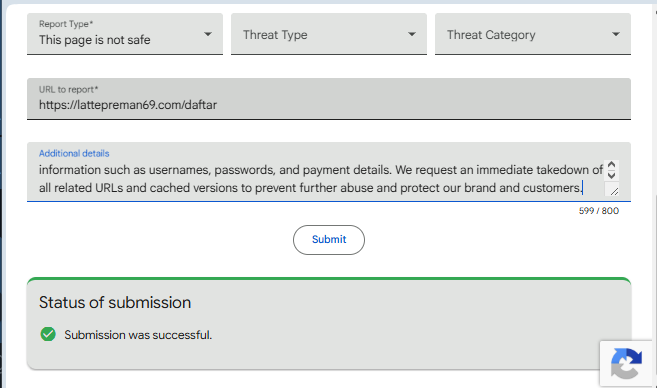Click the 'Status of submission' heading
This screenshot has width=657, height=388.
coord(115,303)
